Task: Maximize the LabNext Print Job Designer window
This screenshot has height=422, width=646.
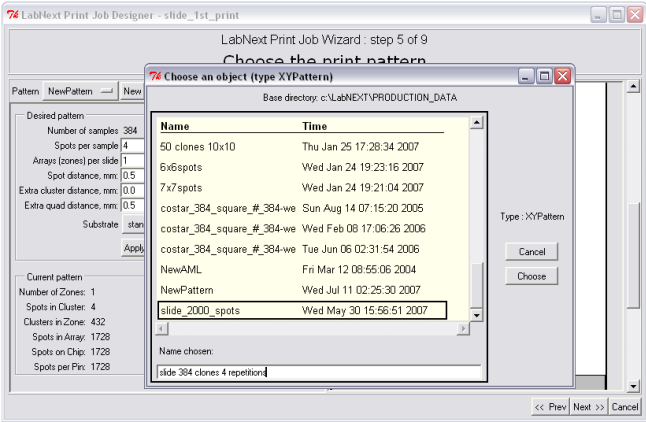Action: pyautogui.click(x=617, y=15)
